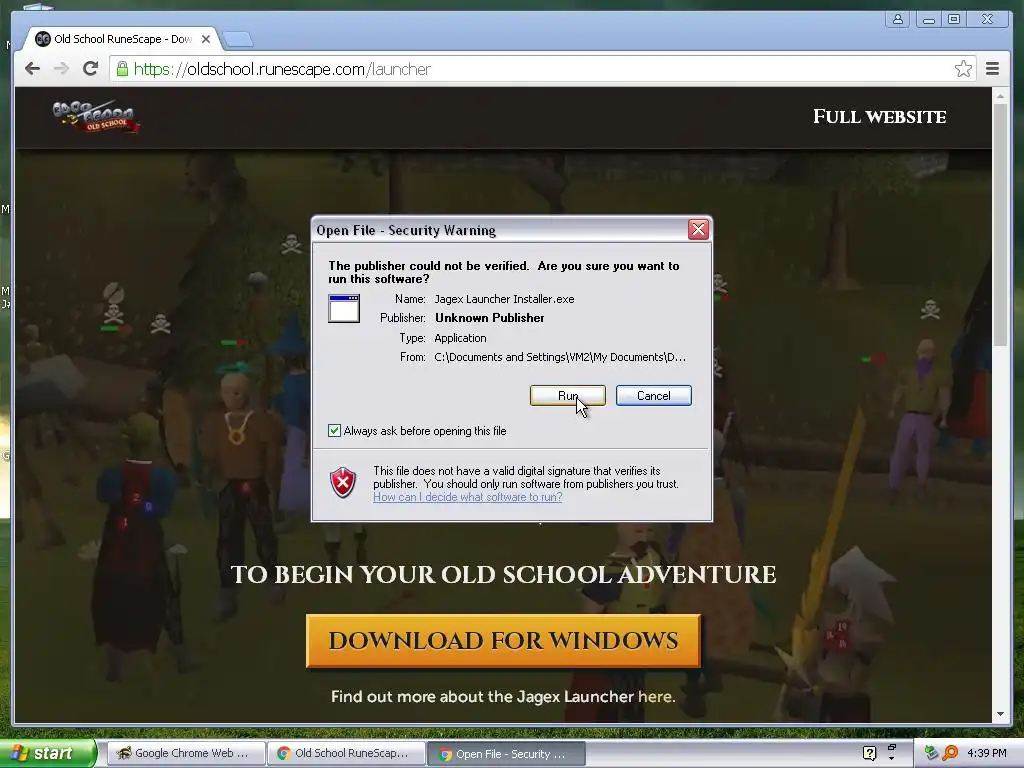Close the Security Warning dialog with red X
This screenshot has height=768, width=1024.
pos(698,229)
